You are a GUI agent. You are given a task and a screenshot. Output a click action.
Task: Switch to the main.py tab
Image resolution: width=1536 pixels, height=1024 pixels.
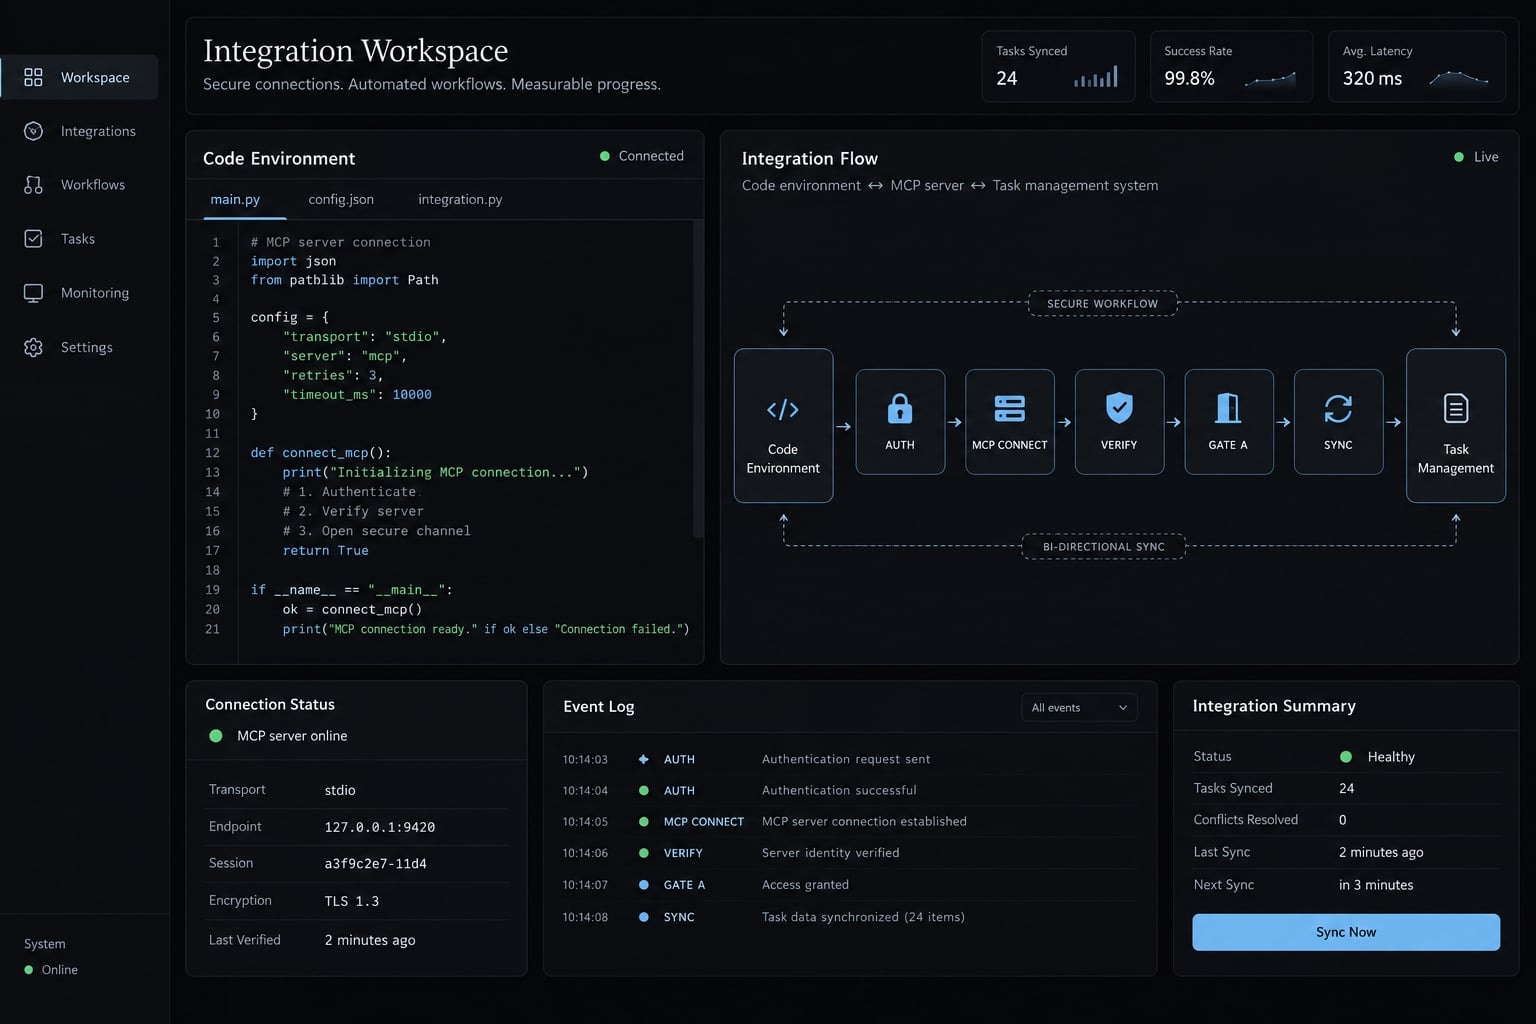tap(235, 199)
